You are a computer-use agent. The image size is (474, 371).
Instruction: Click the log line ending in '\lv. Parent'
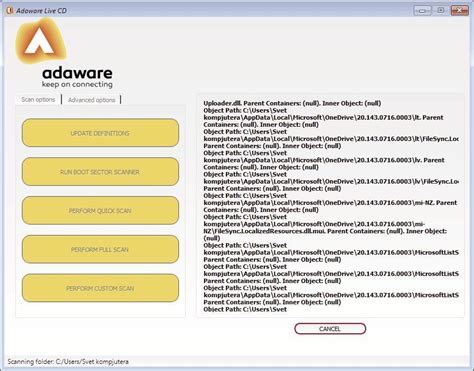click(x=324, y=160)
